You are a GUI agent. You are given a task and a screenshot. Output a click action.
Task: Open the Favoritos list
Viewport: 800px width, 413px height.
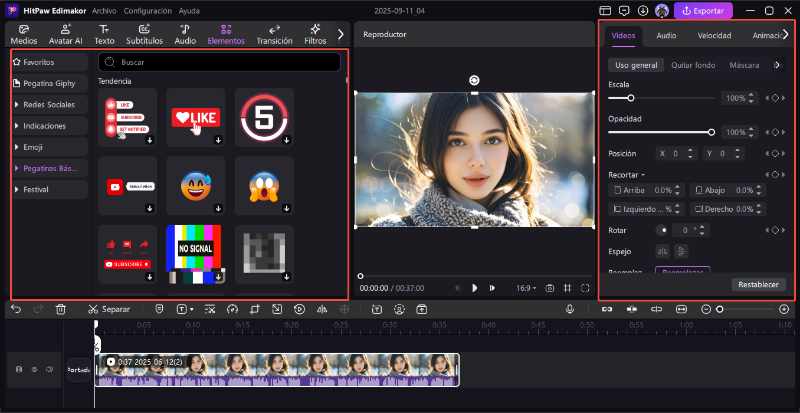pos(50,62)
